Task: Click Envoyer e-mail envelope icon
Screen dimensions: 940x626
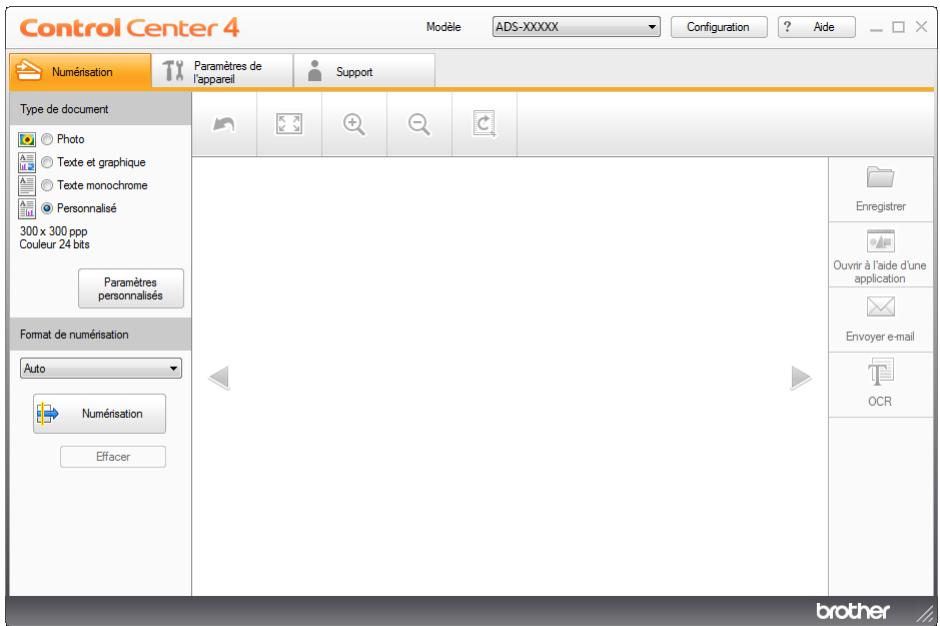Action: point(880,306)
